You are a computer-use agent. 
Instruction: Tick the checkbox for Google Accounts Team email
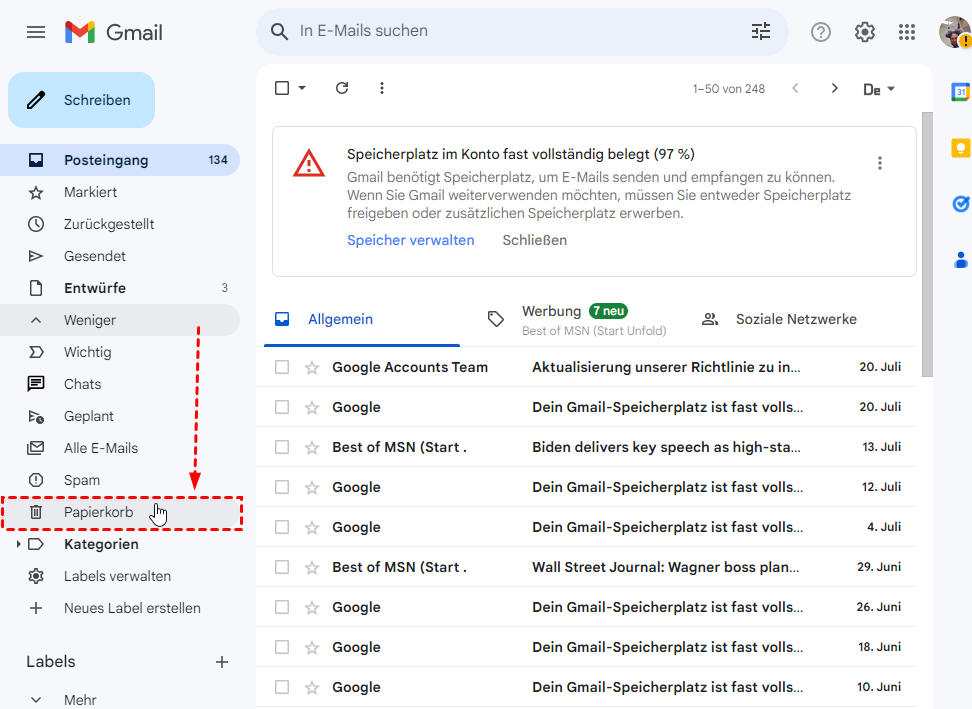(282, 367)
